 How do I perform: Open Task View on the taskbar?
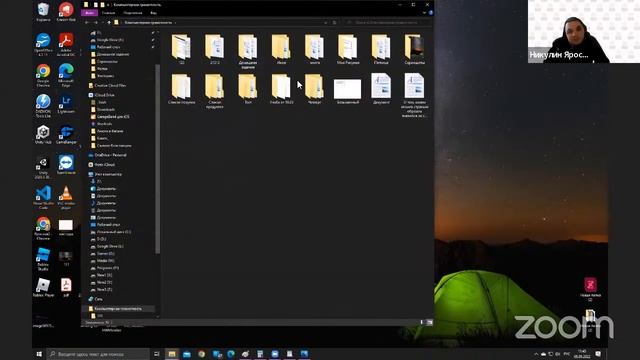(157, 354)
